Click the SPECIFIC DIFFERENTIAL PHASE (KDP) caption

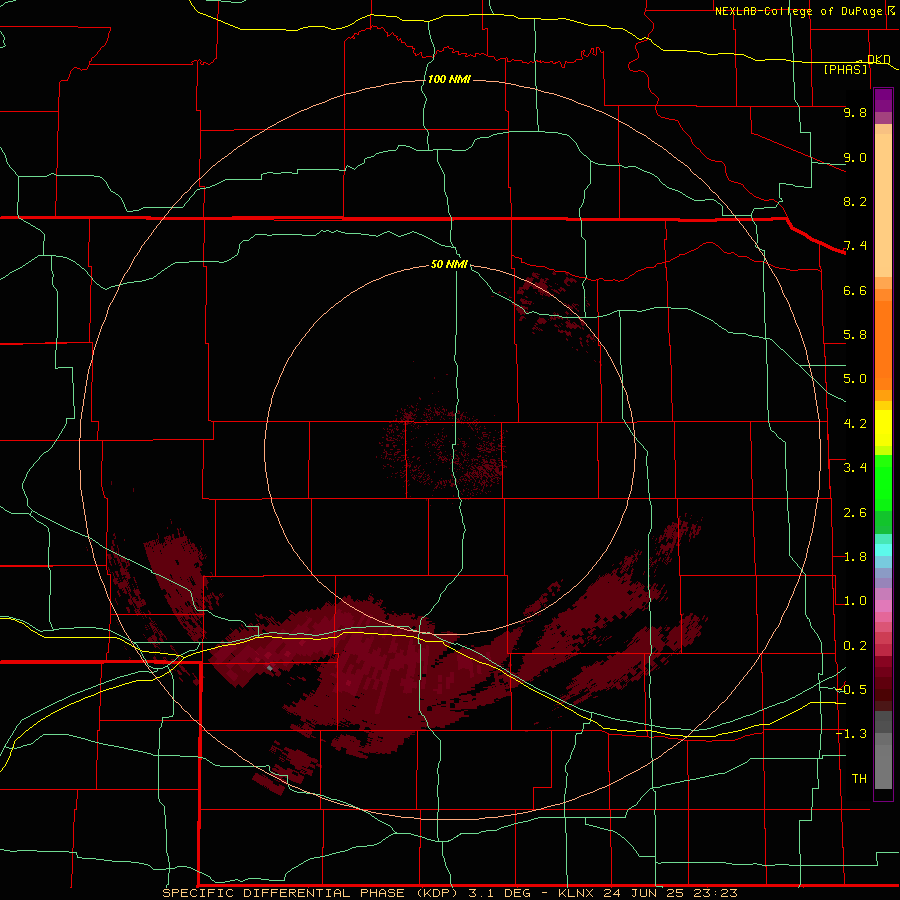tap(310, 893)
